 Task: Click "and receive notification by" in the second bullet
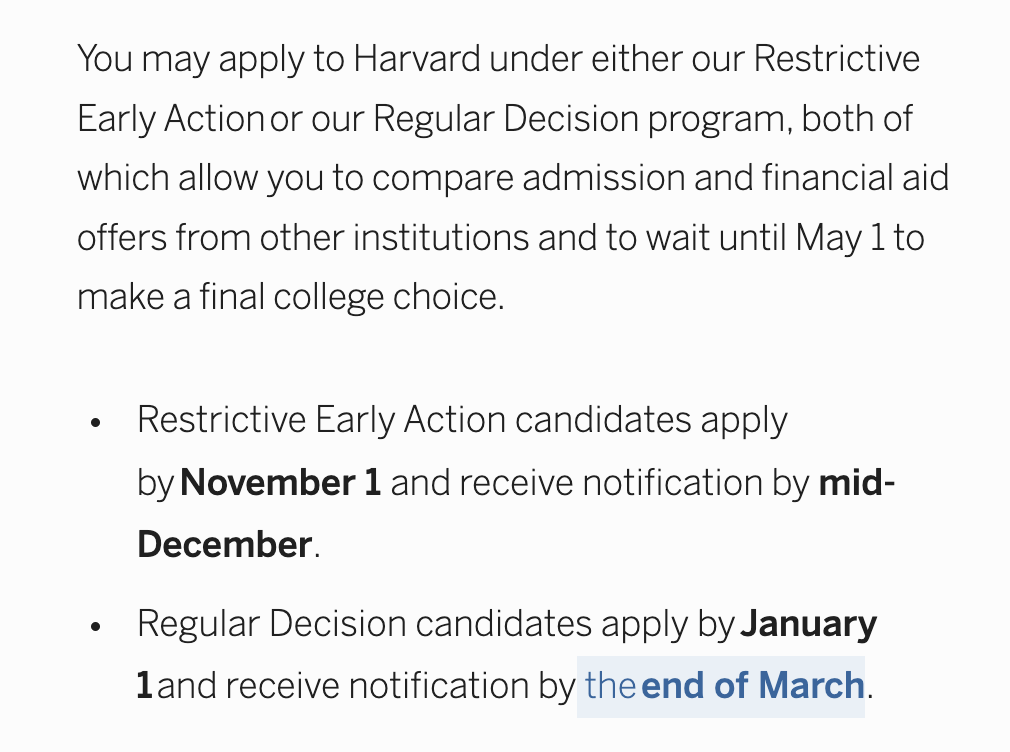pos(367,686)
